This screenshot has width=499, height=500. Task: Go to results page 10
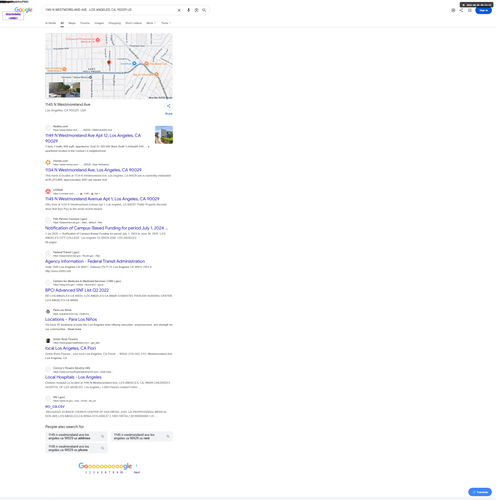coord(121,472)
